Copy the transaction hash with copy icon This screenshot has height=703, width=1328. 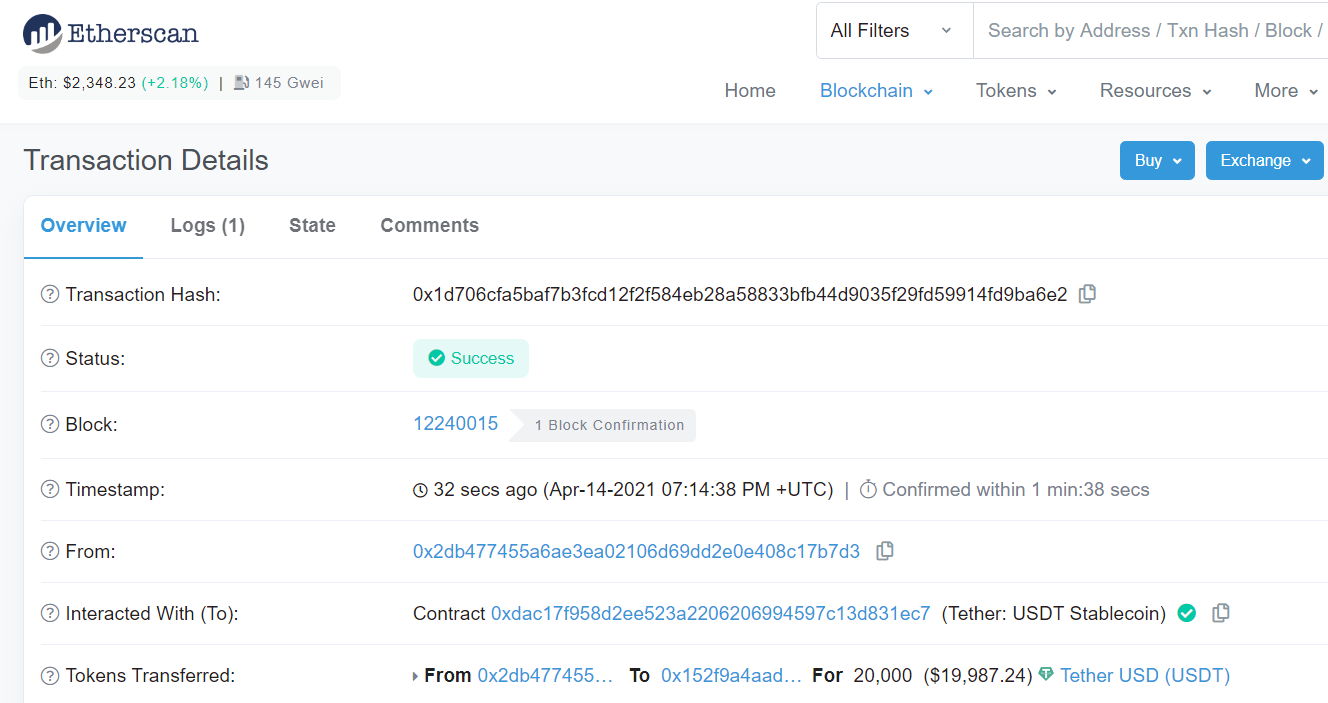tap(1087, 294)
